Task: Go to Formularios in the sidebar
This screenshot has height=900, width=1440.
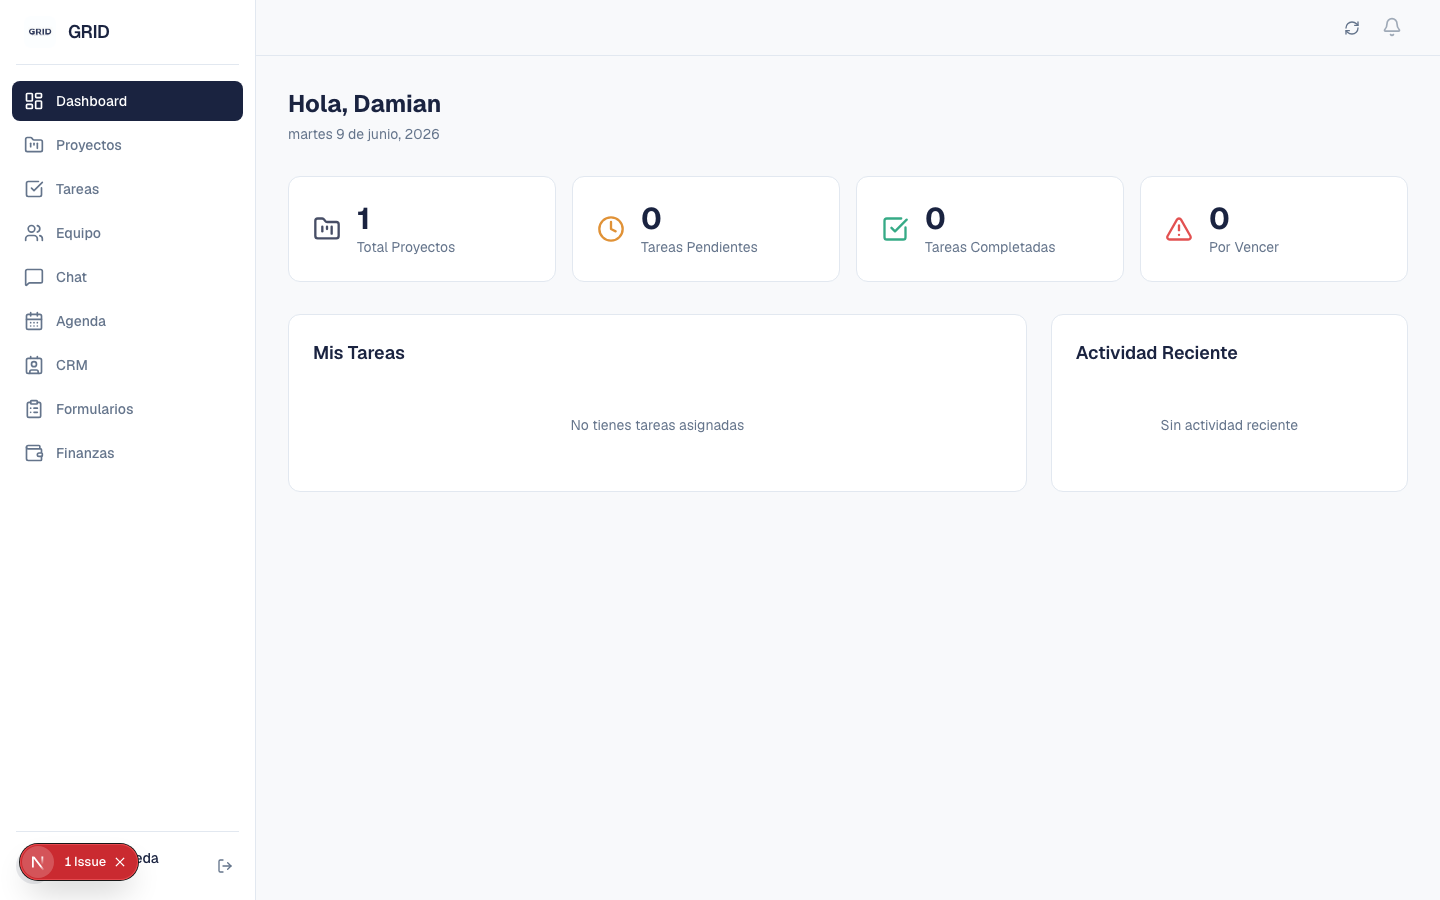Action: 127,409
